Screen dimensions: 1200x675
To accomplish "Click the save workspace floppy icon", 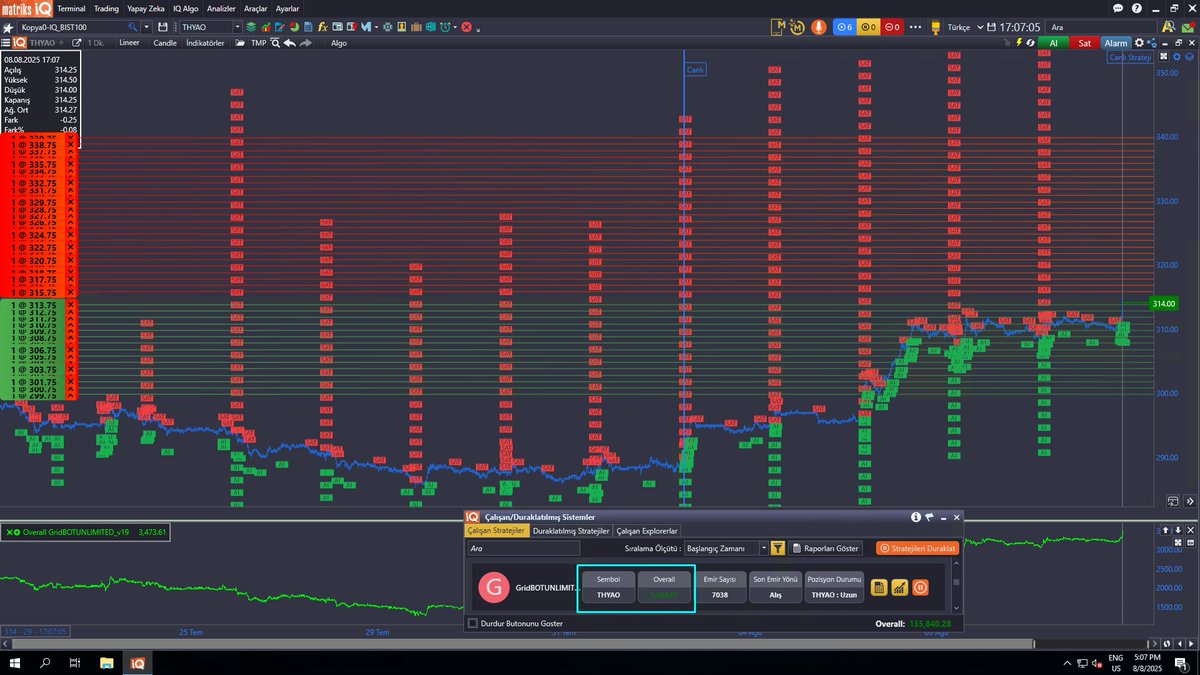I will coord(162,27).
